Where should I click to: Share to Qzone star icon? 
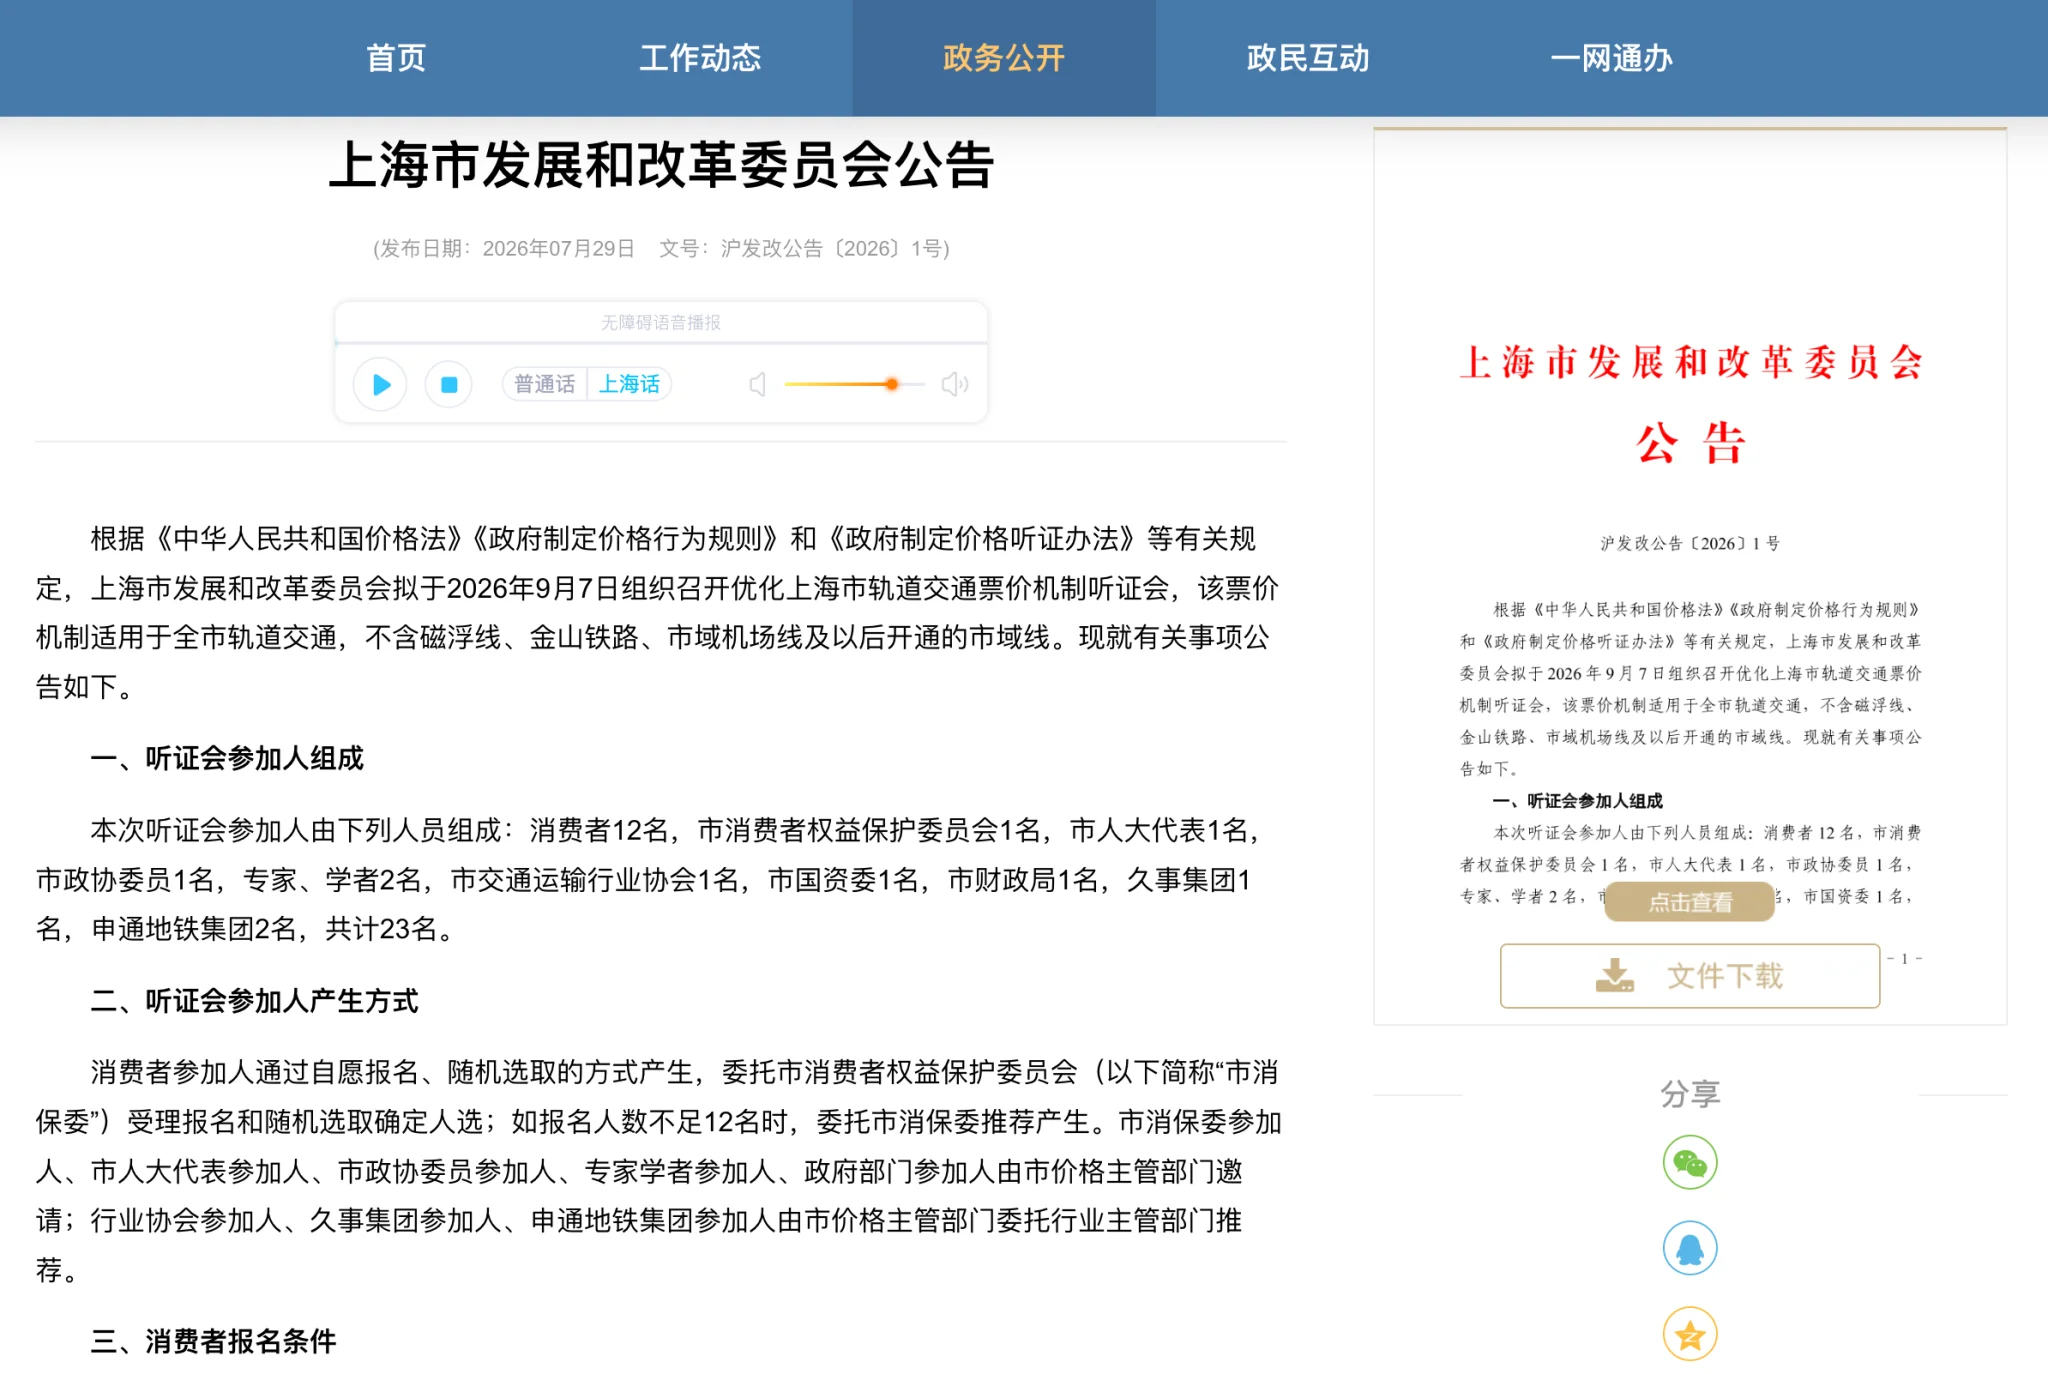[x=1690, y=1335]
